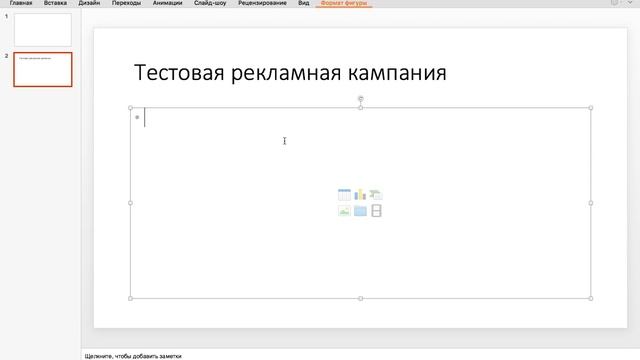The height and width of the screenshot is (360, 640).
Task: Open the Рецензирование tab
Action: tap(262, 3)
